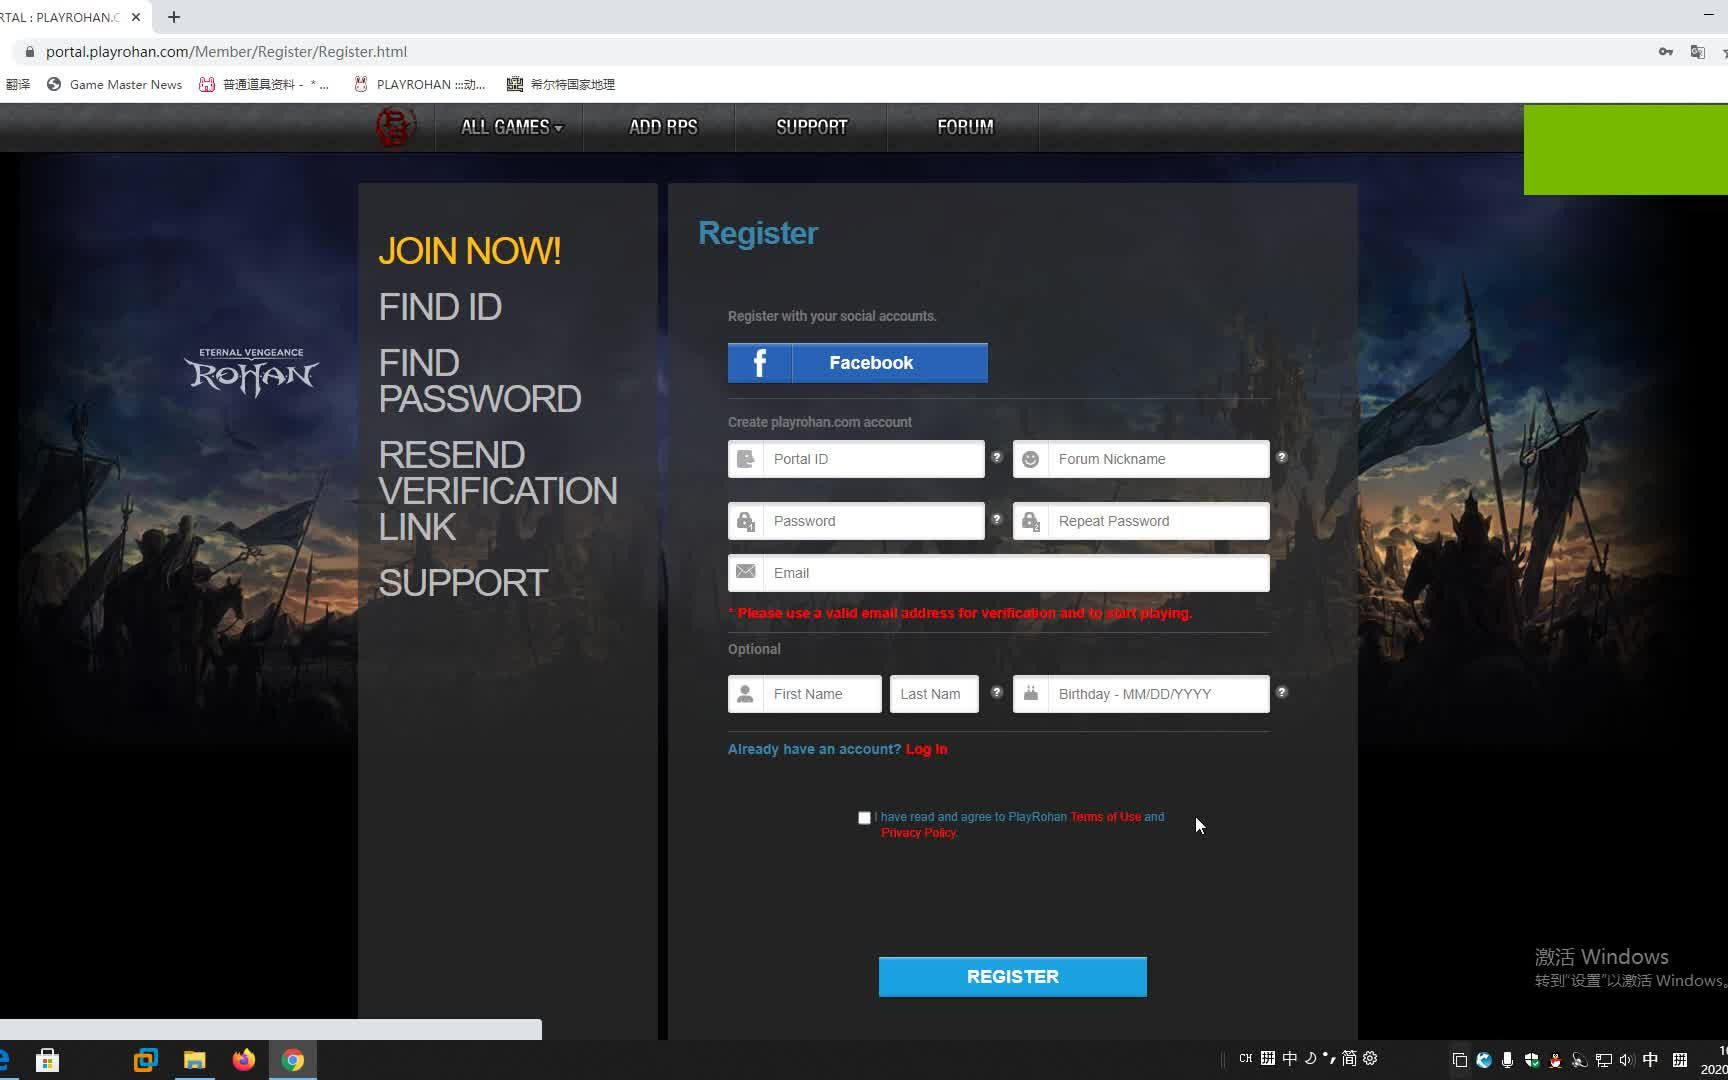Open the ALL GAMES dropdown menu

(x=511, y=127)
